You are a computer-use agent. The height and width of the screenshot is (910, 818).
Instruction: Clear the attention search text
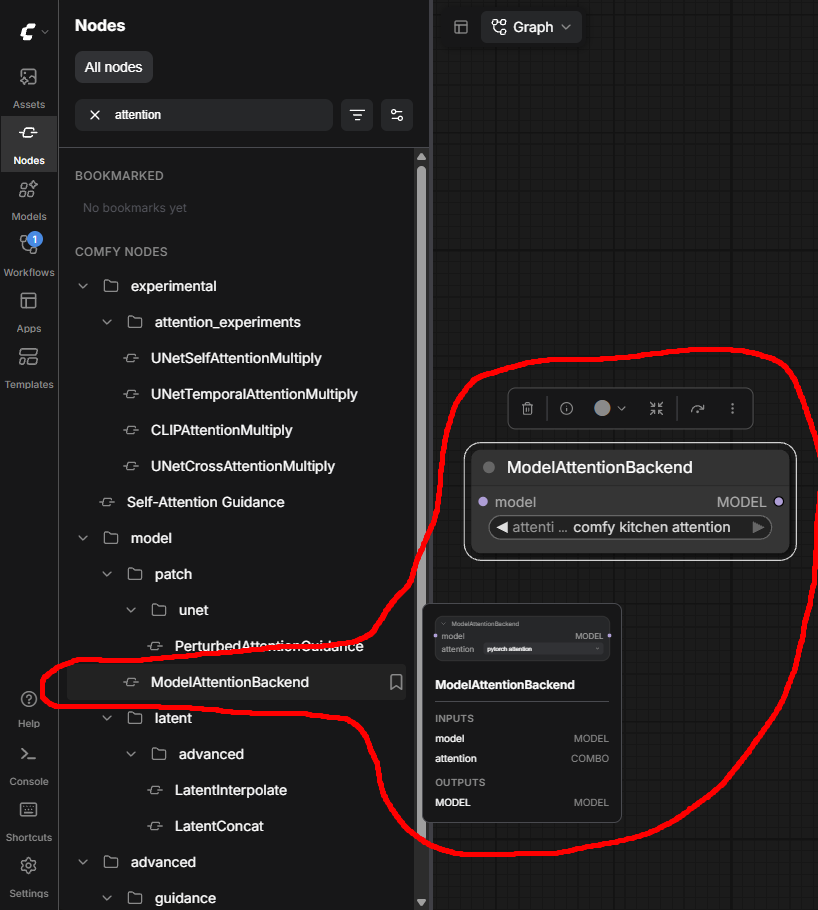(x=95, y=115)
